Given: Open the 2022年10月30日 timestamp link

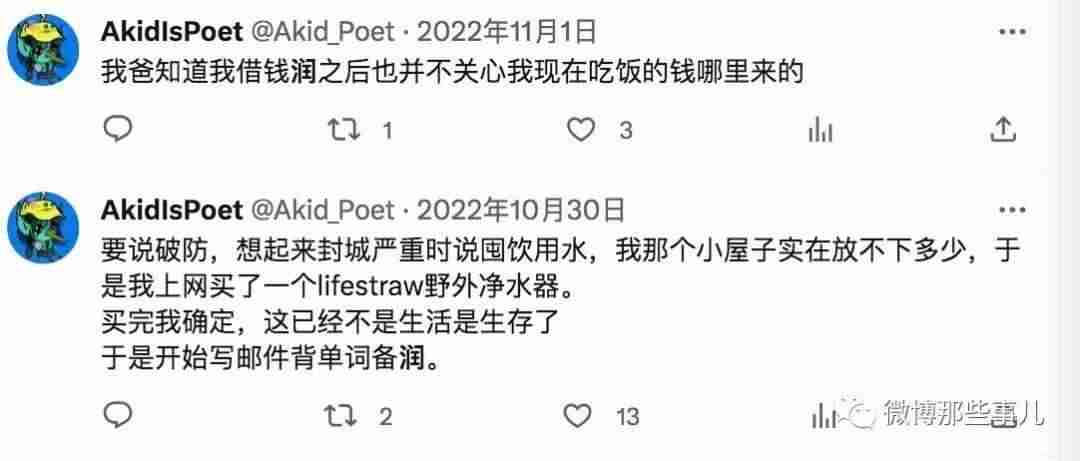Looking at the screenshot, I should click(521, 209).
